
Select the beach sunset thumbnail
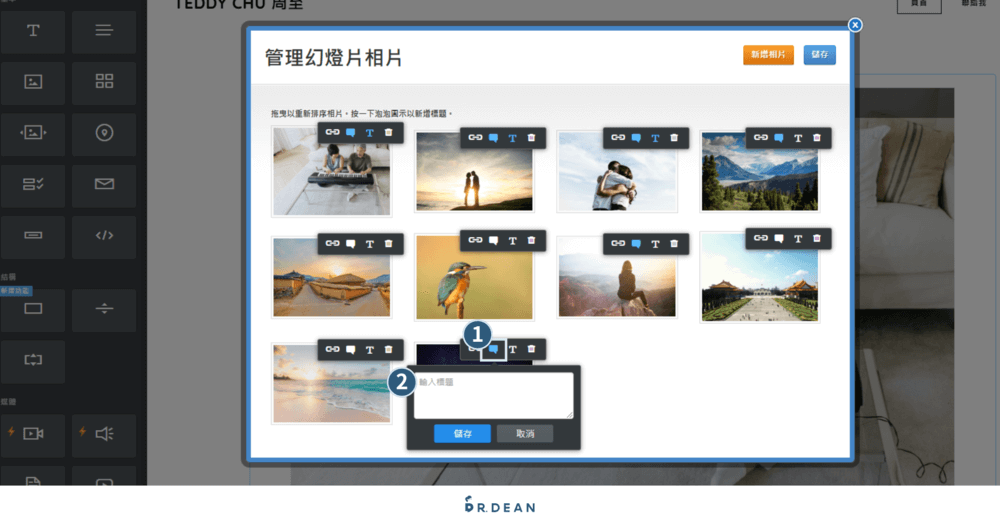tap(332, 383)
